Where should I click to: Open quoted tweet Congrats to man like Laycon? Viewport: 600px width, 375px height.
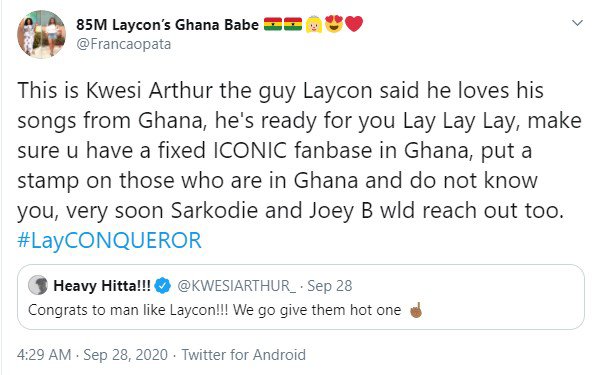tap(301, 297)
